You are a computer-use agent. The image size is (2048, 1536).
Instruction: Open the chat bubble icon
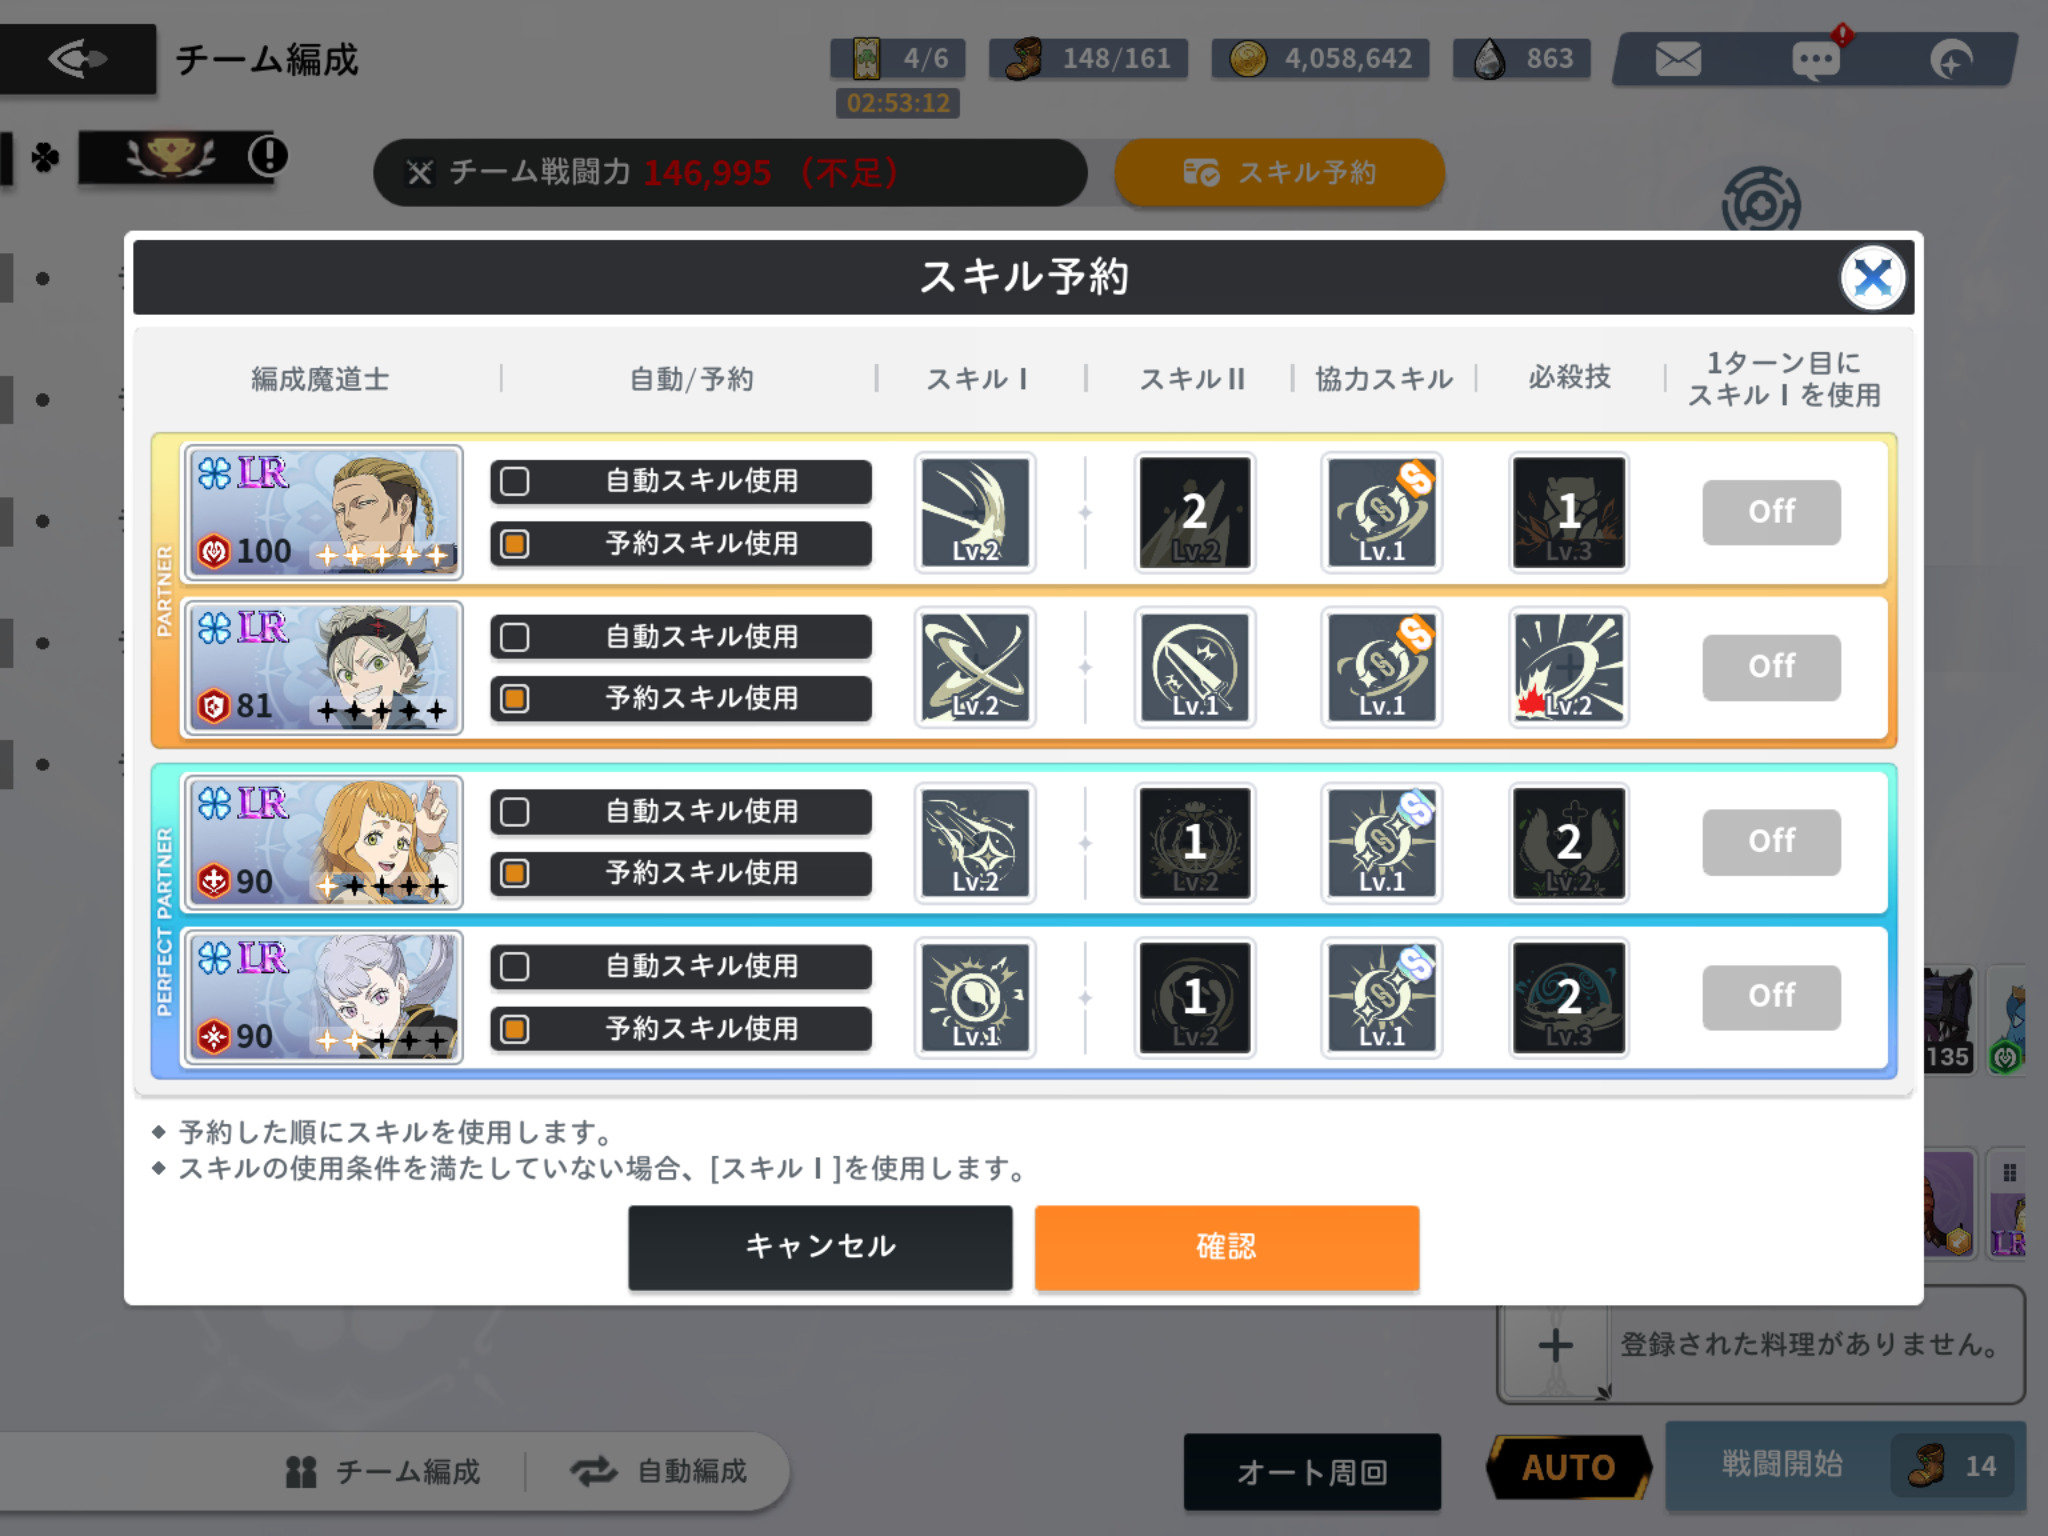coord(1816,60)
